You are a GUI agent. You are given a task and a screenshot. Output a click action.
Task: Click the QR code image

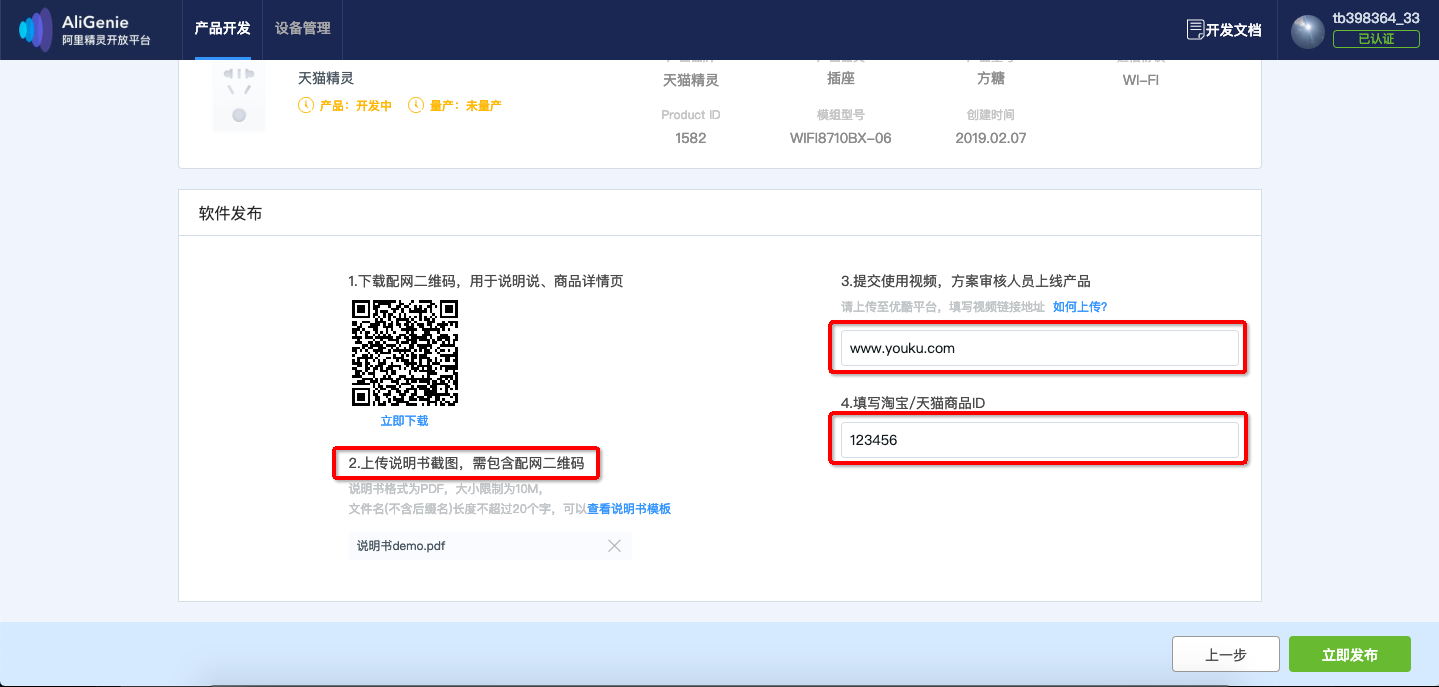tap(404, 353)
